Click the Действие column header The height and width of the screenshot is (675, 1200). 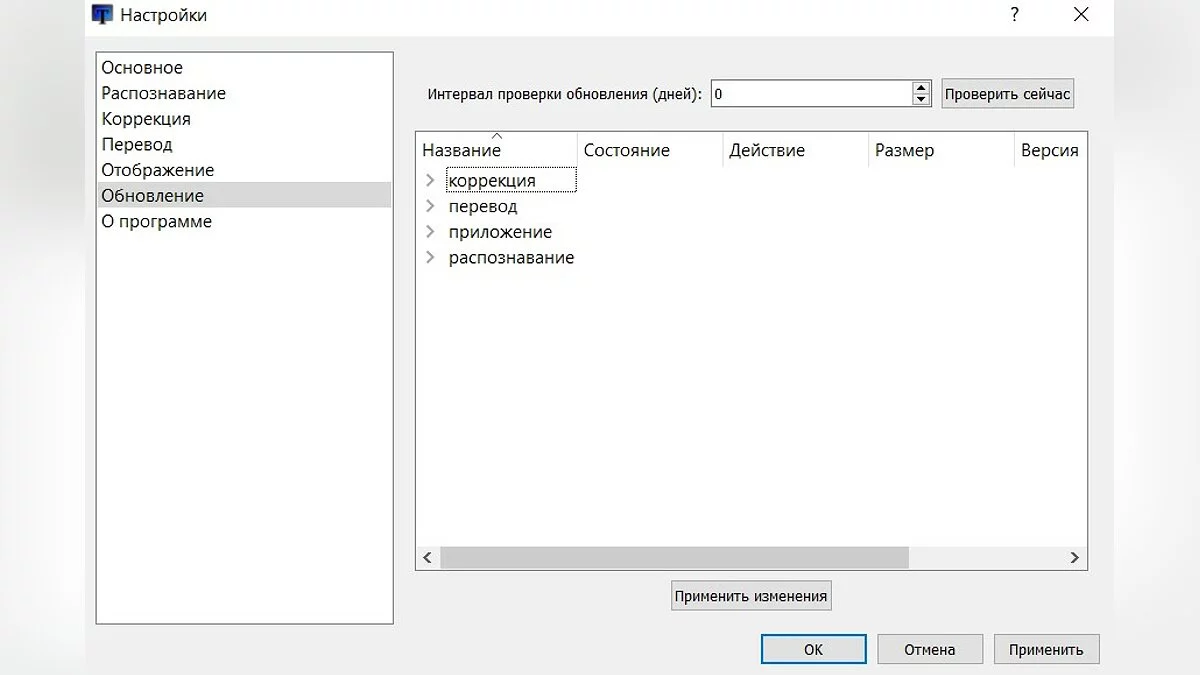click(x=795, y=150)
